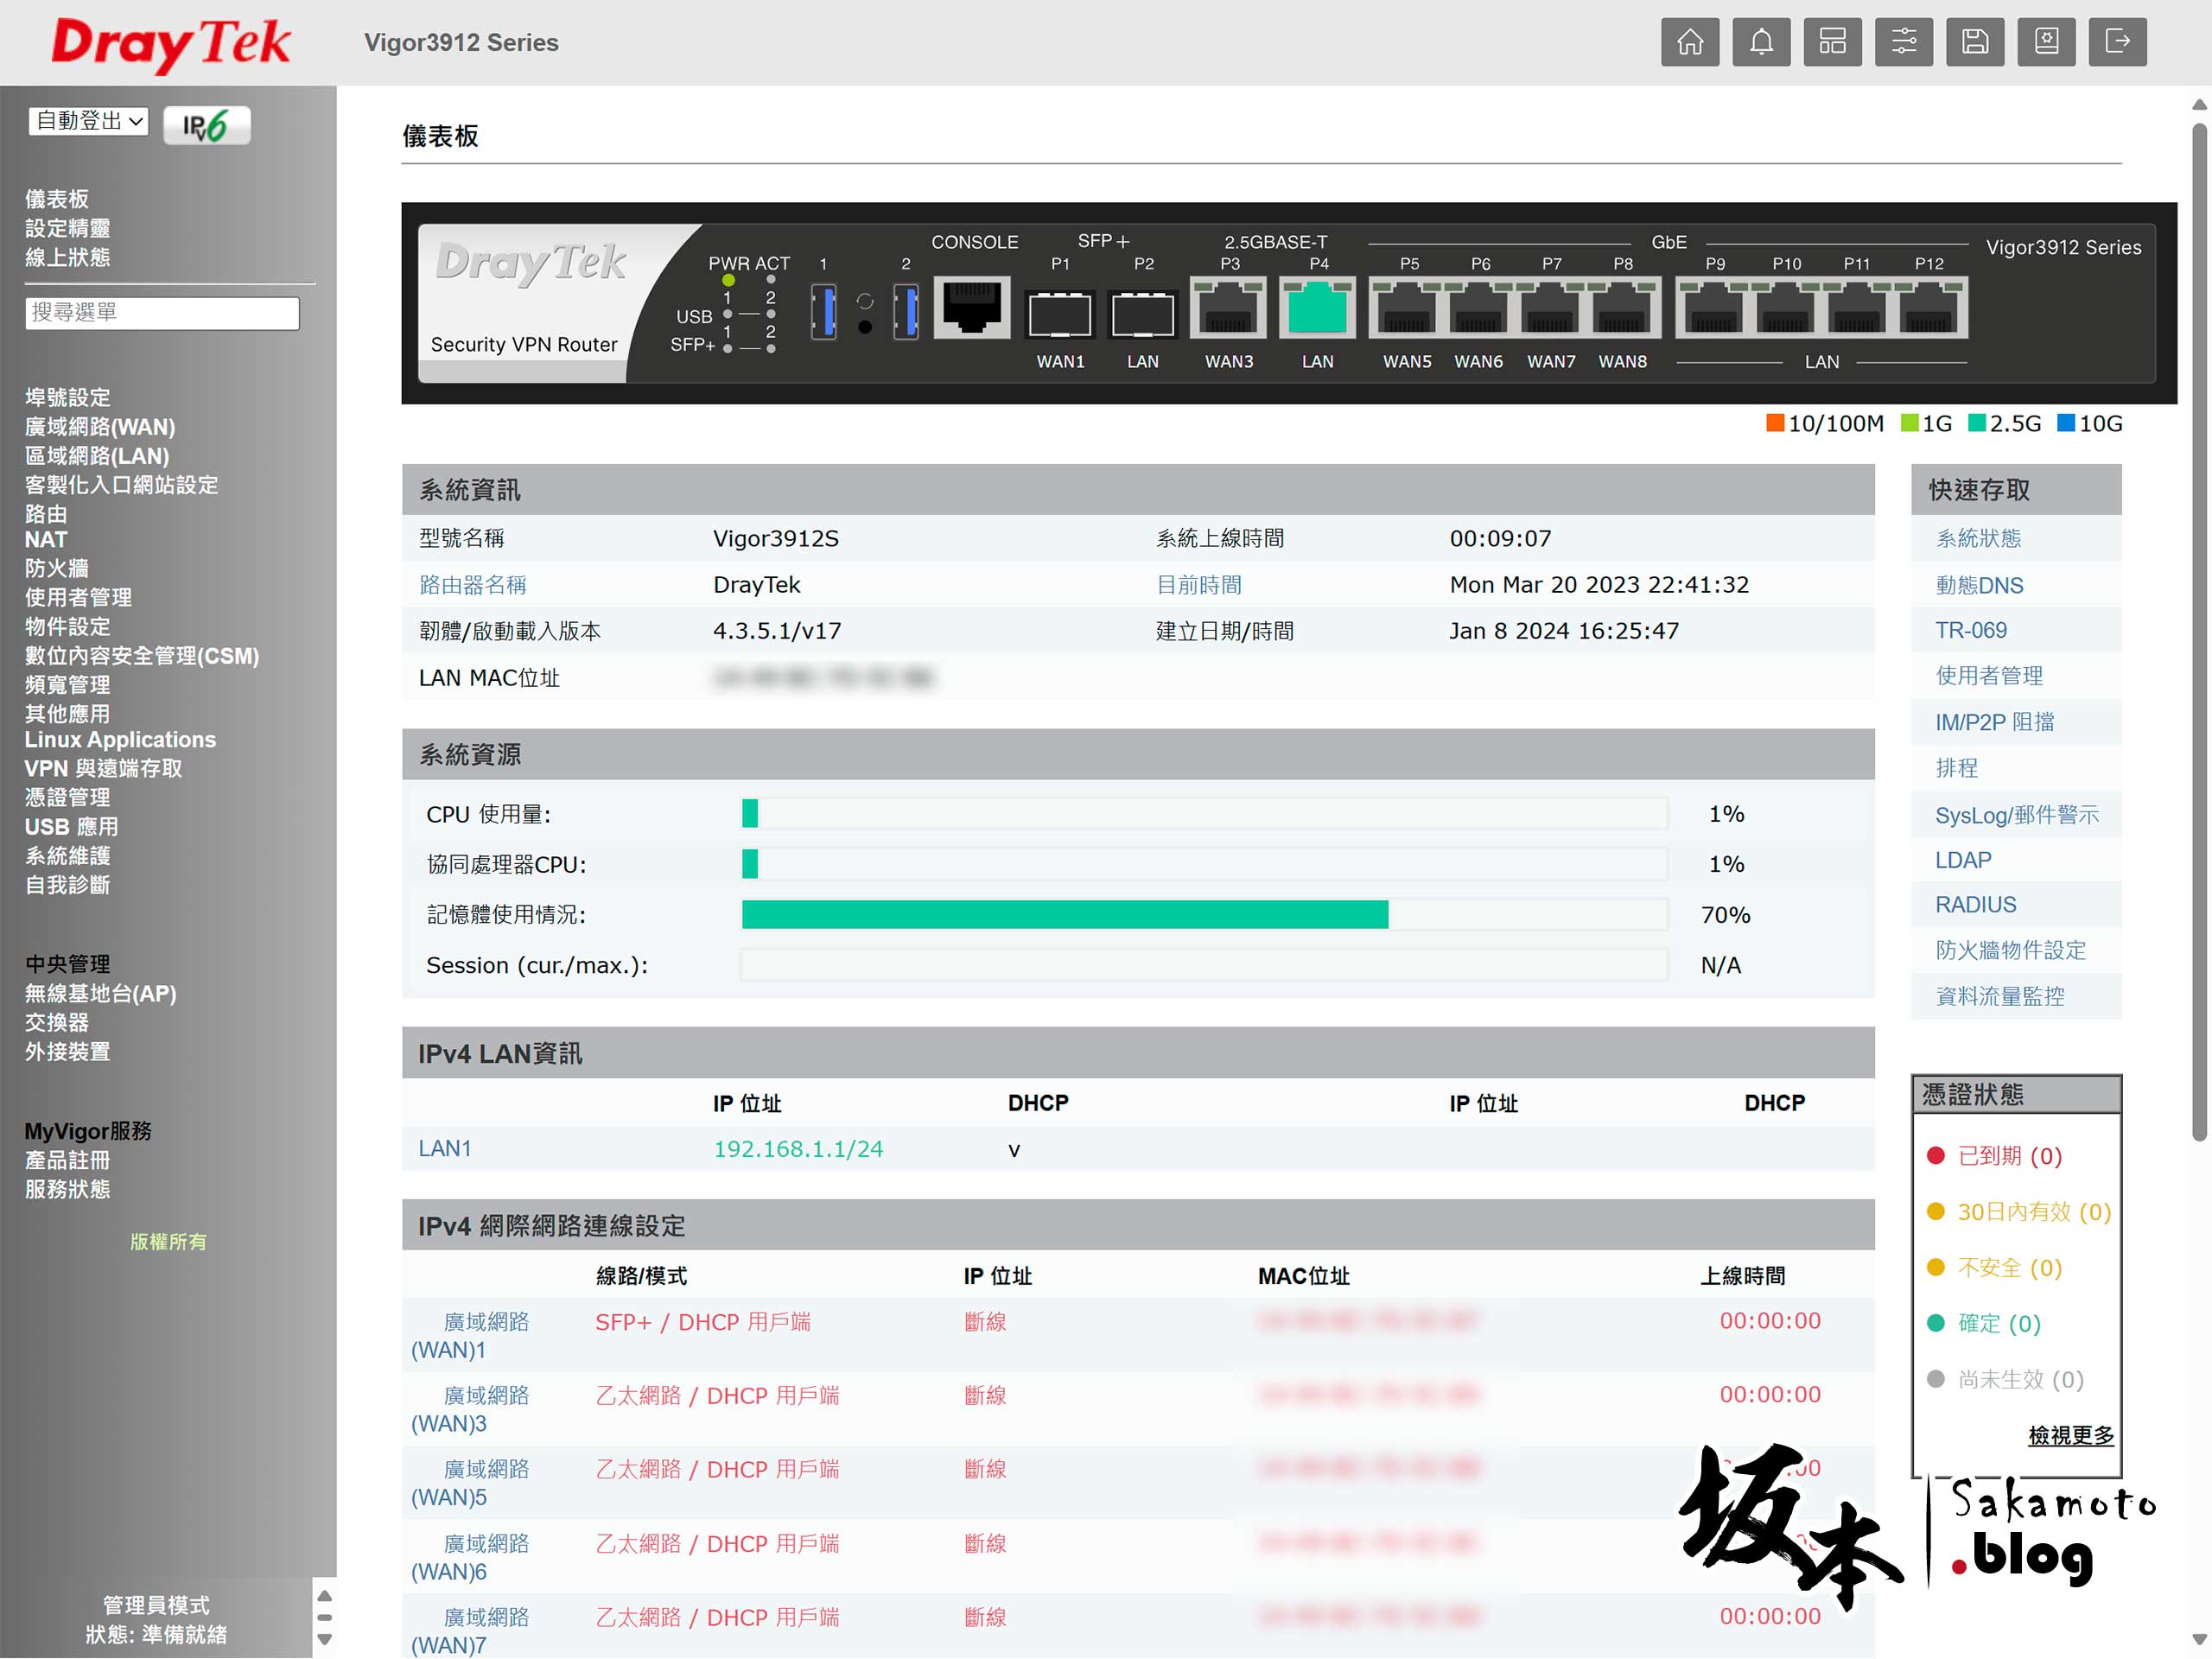Open 設定精靈 menu item

(67, 228)
